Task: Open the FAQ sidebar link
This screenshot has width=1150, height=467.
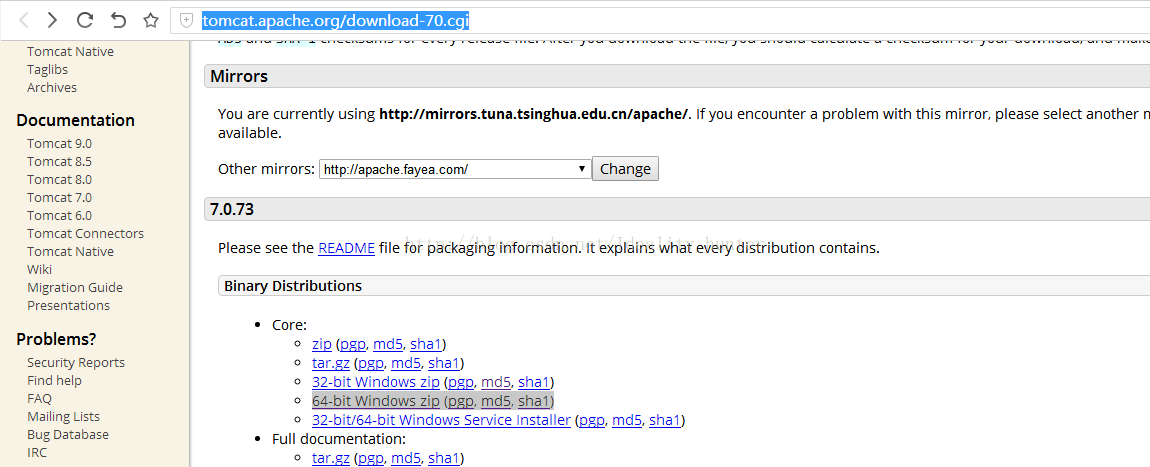Action: point(40,398)
